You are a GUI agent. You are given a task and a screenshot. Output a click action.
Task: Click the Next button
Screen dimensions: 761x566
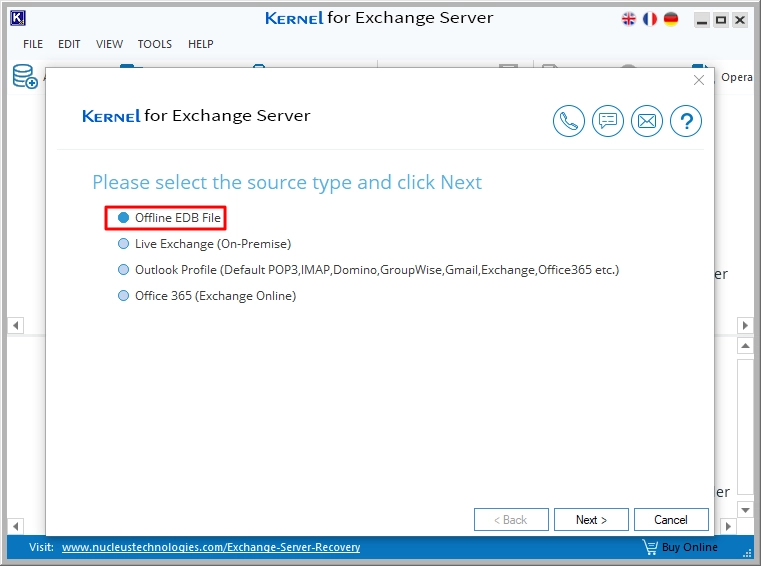[x=591, y=520]
